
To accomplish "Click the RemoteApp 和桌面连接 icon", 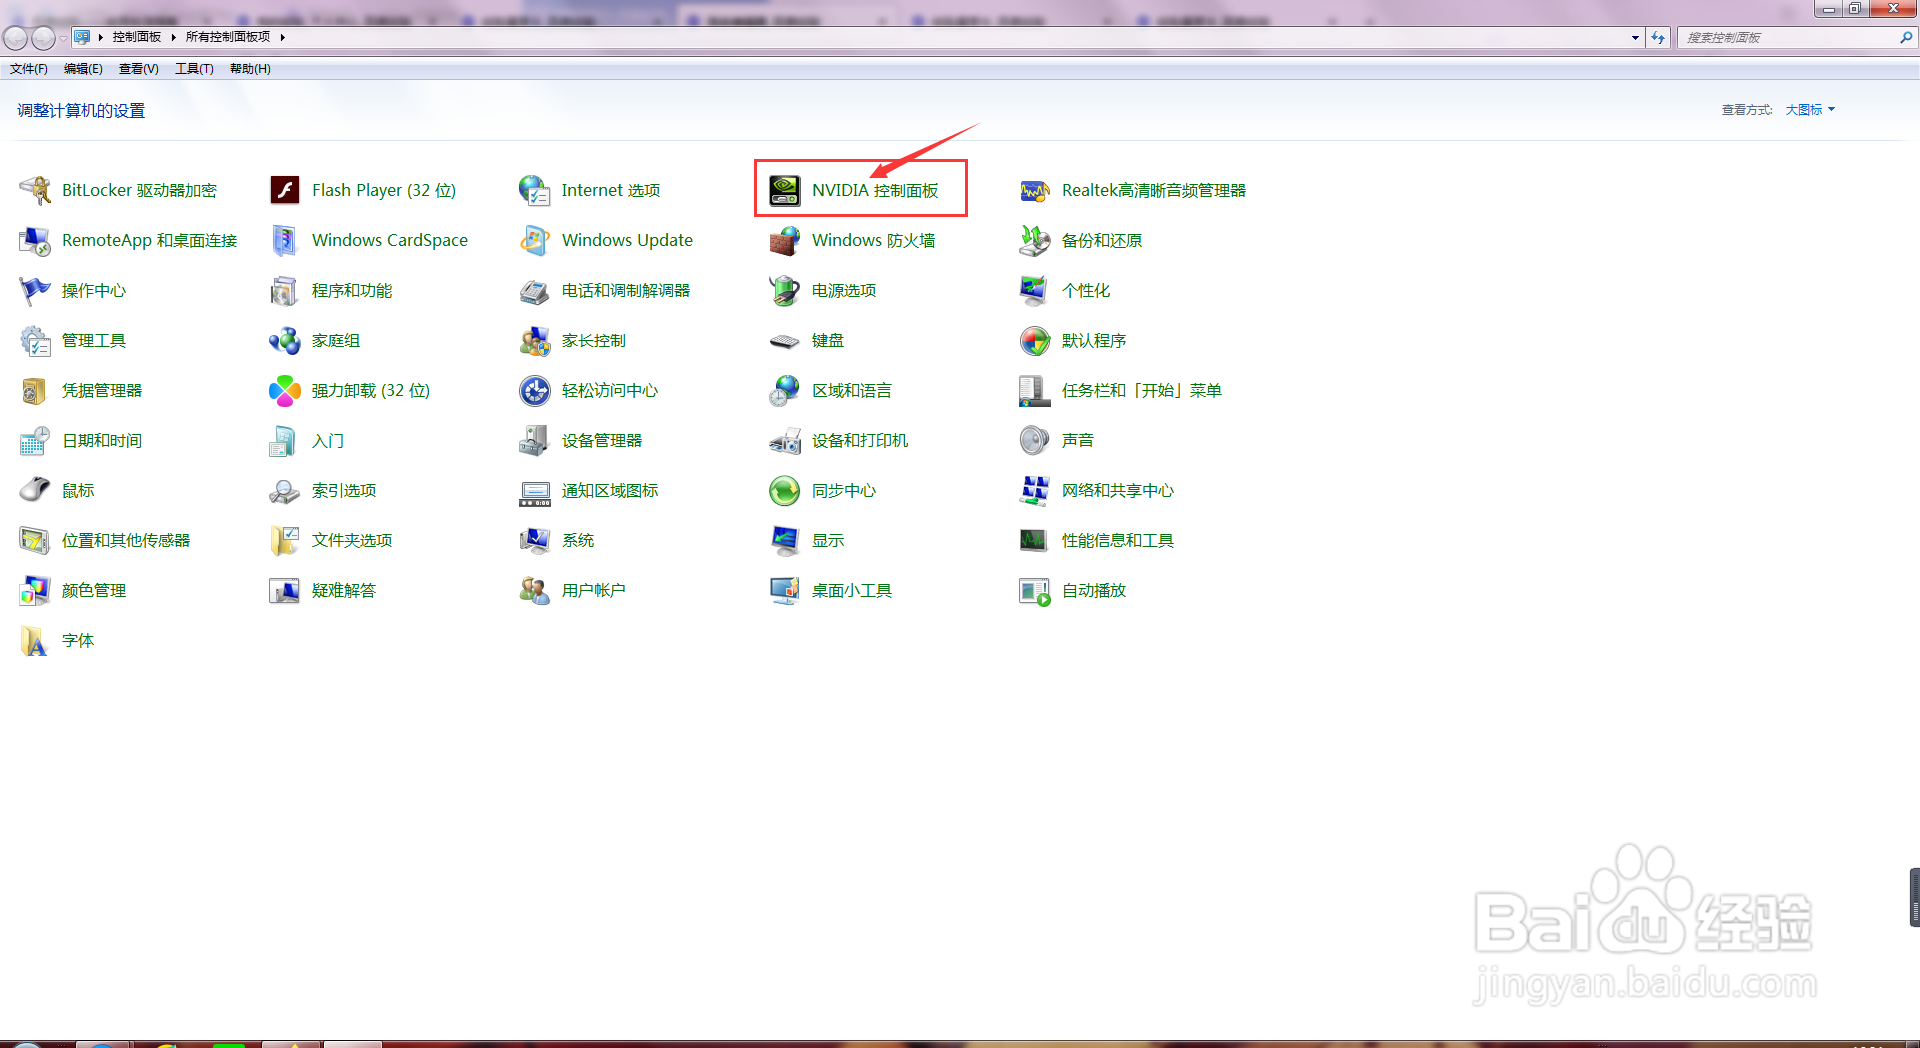I will tap(35, 240).
